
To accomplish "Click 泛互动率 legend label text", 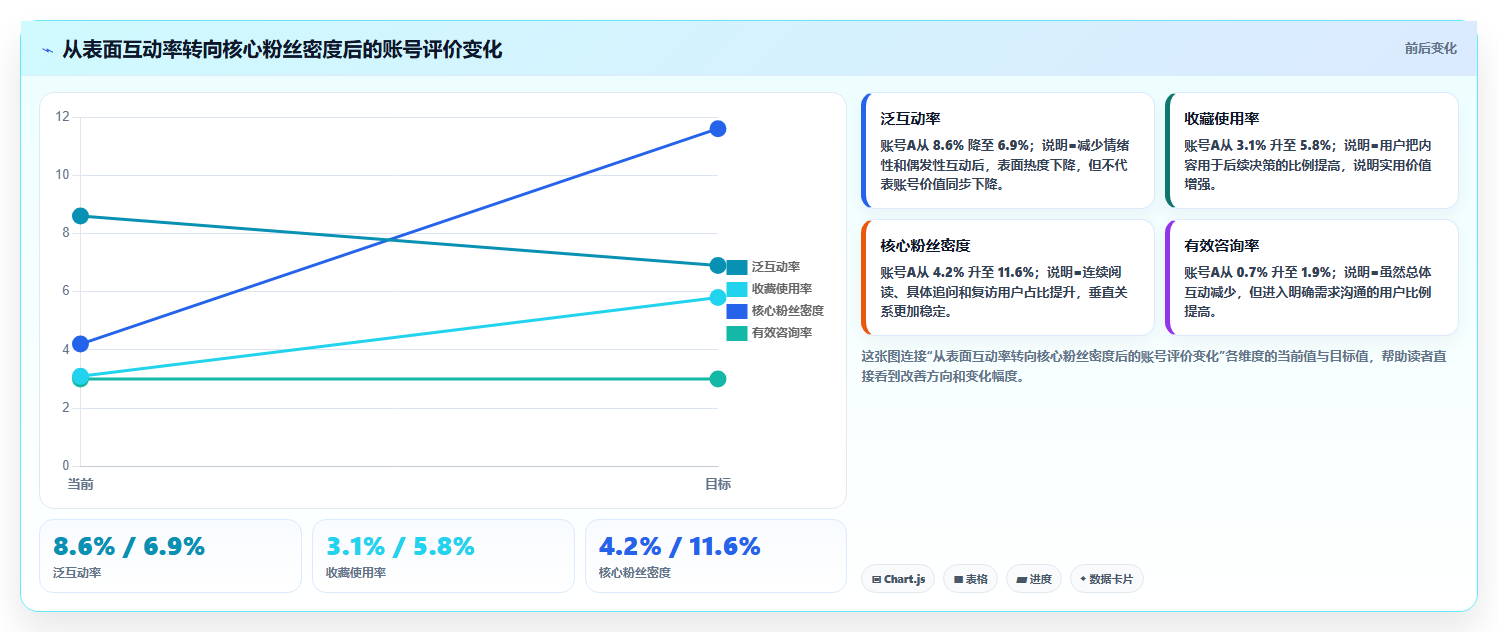I will pos(776,267).
